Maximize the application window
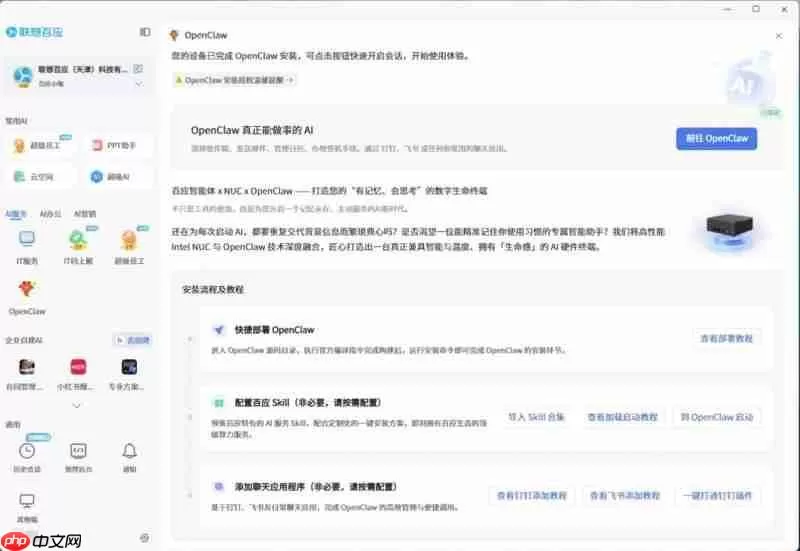The image size is (800, 551). point(756,9)
